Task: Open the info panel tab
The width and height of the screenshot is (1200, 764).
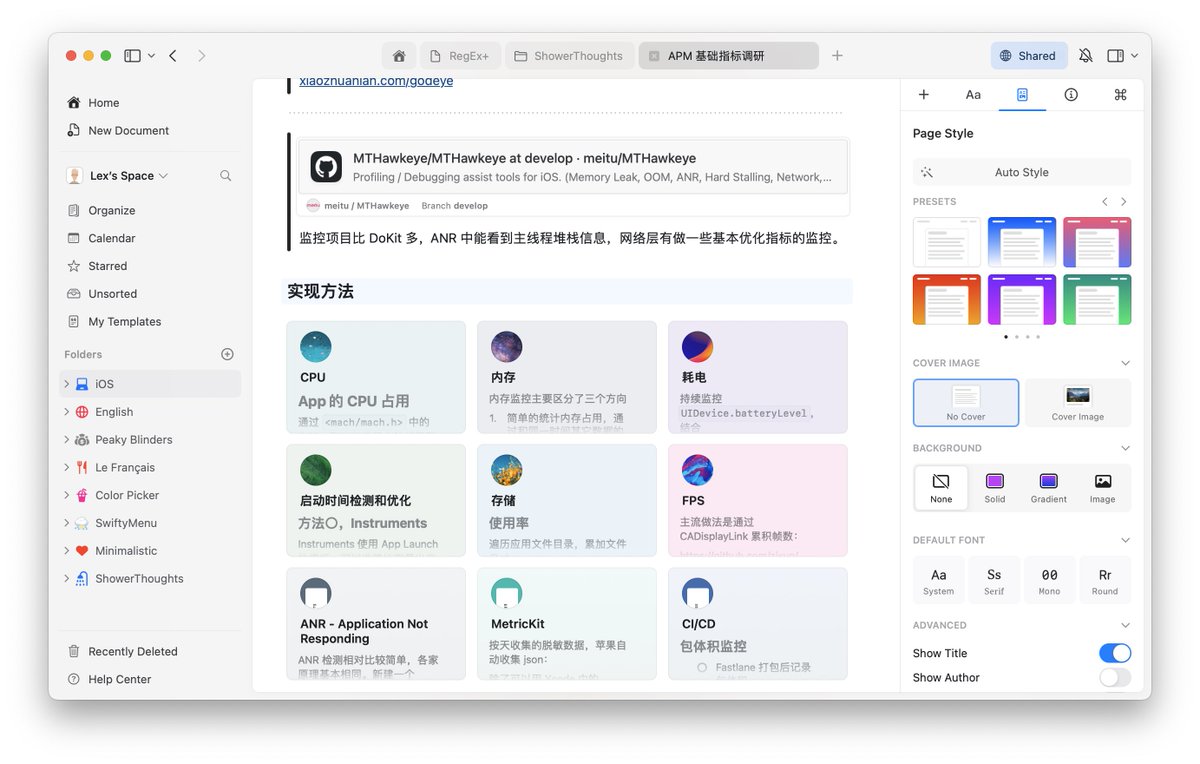Action: click(x=1071, y=95)
